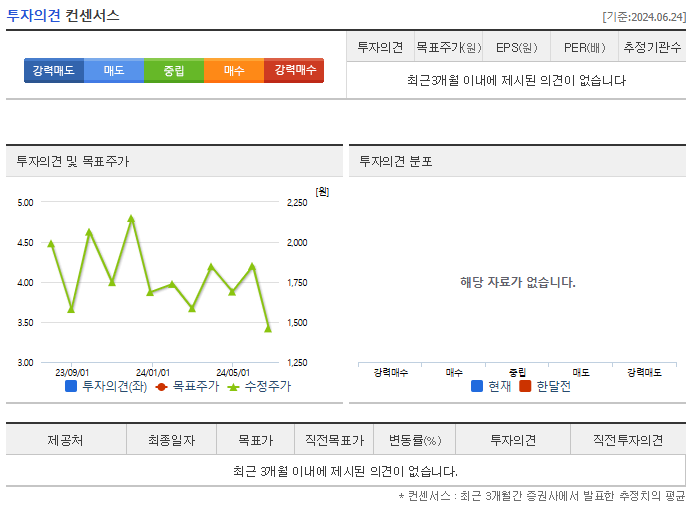Click the chart's final lowest data point

click(268, 328)
